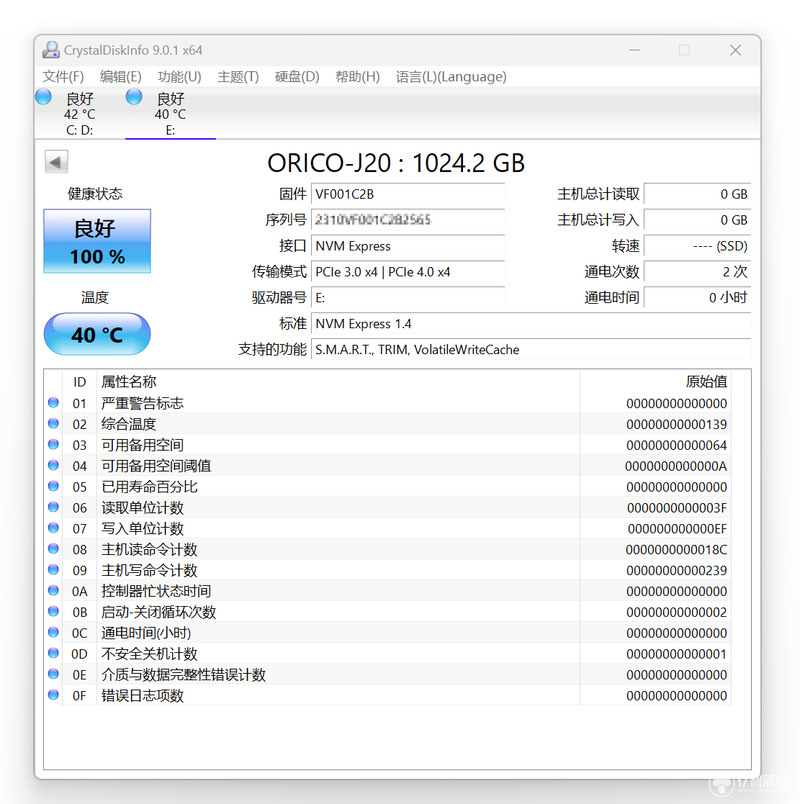Image resolution: width=800 pixels, height=804 pixels.
Task: Click the 40 °C temperature button
Action: 97,334
